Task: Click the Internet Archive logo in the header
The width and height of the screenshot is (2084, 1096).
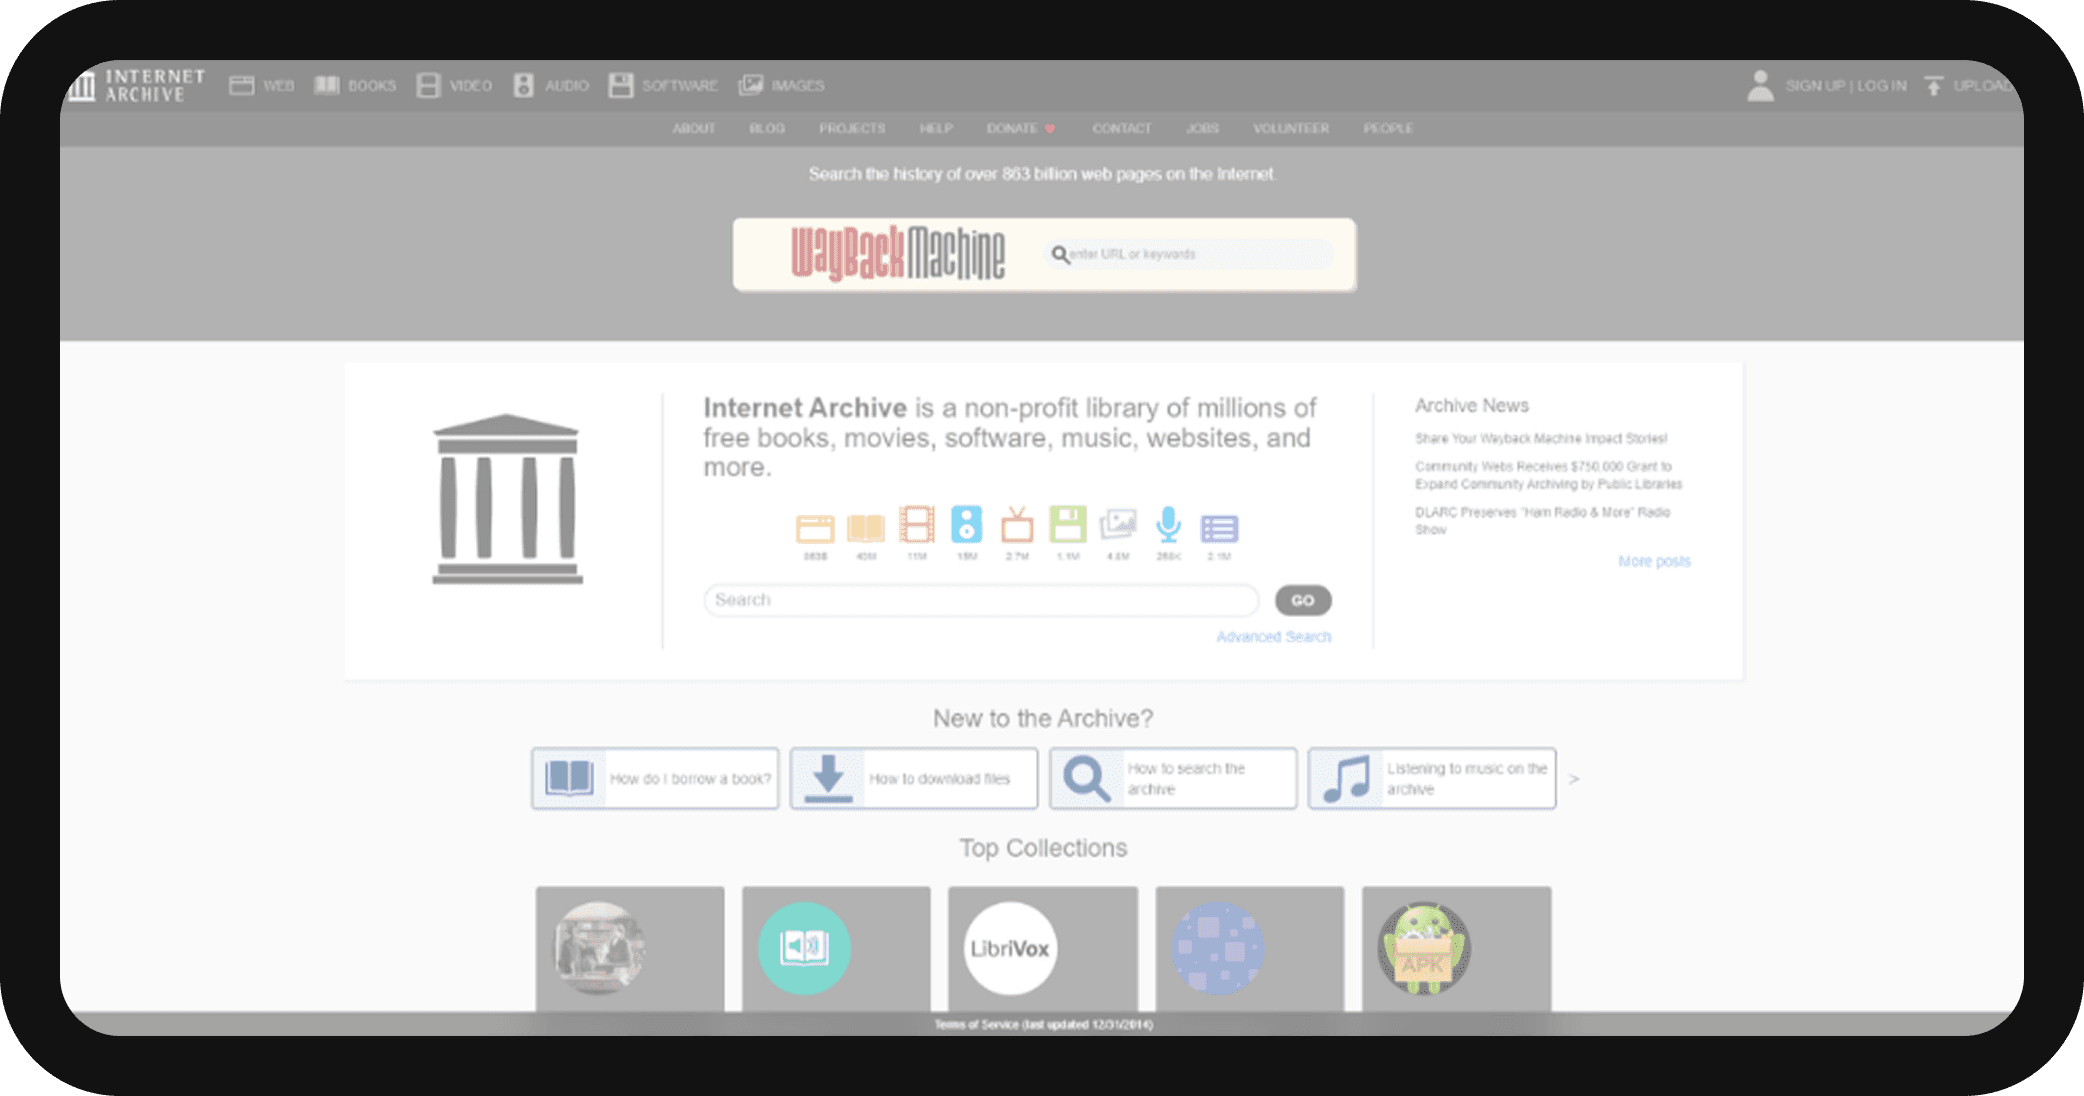Action: (x=135, y=85)
